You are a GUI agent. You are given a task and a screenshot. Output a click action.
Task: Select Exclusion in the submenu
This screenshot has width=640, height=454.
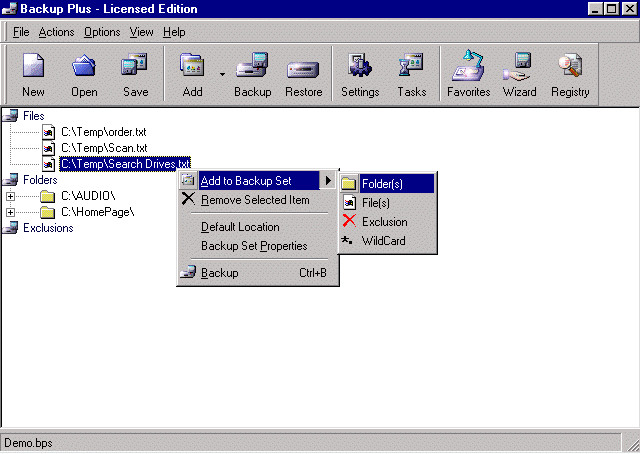tap(387, 222)
